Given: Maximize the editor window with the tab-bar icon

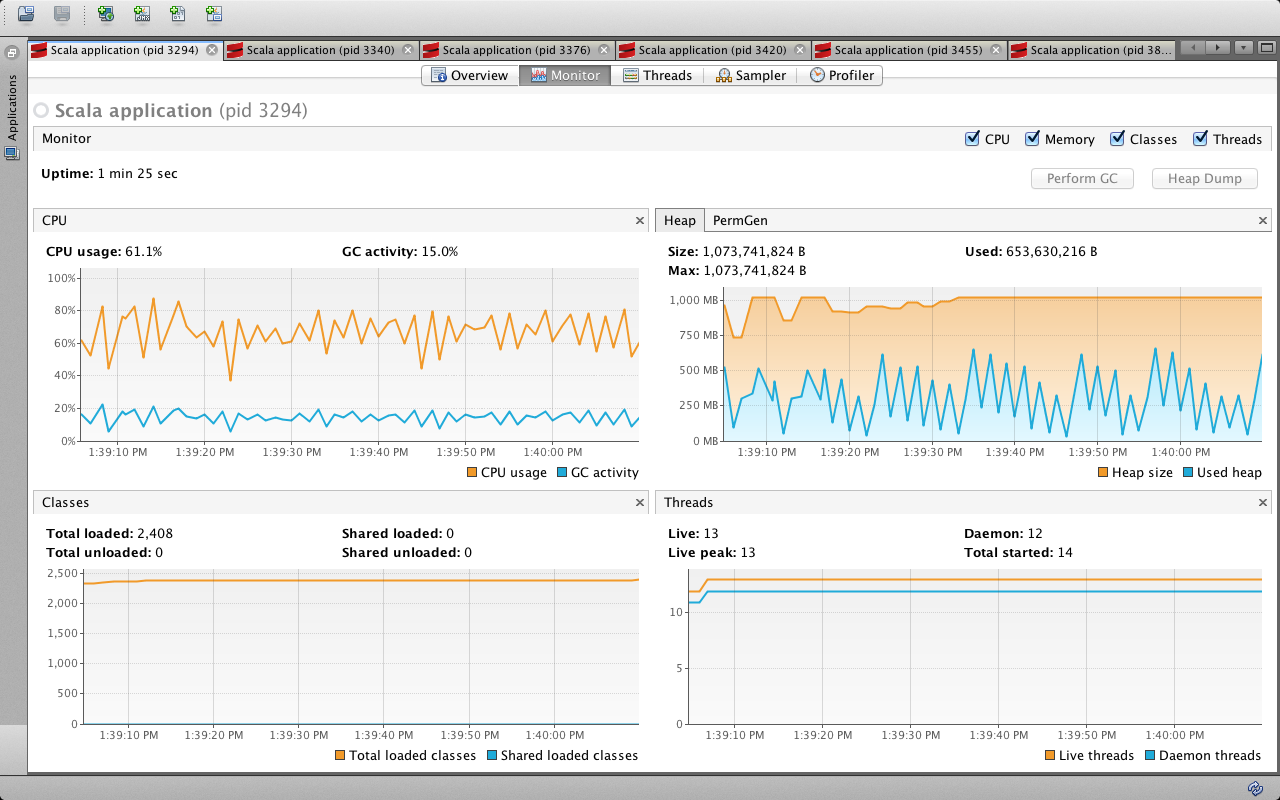Looking at the screenshot, I should coord(1267,47).
